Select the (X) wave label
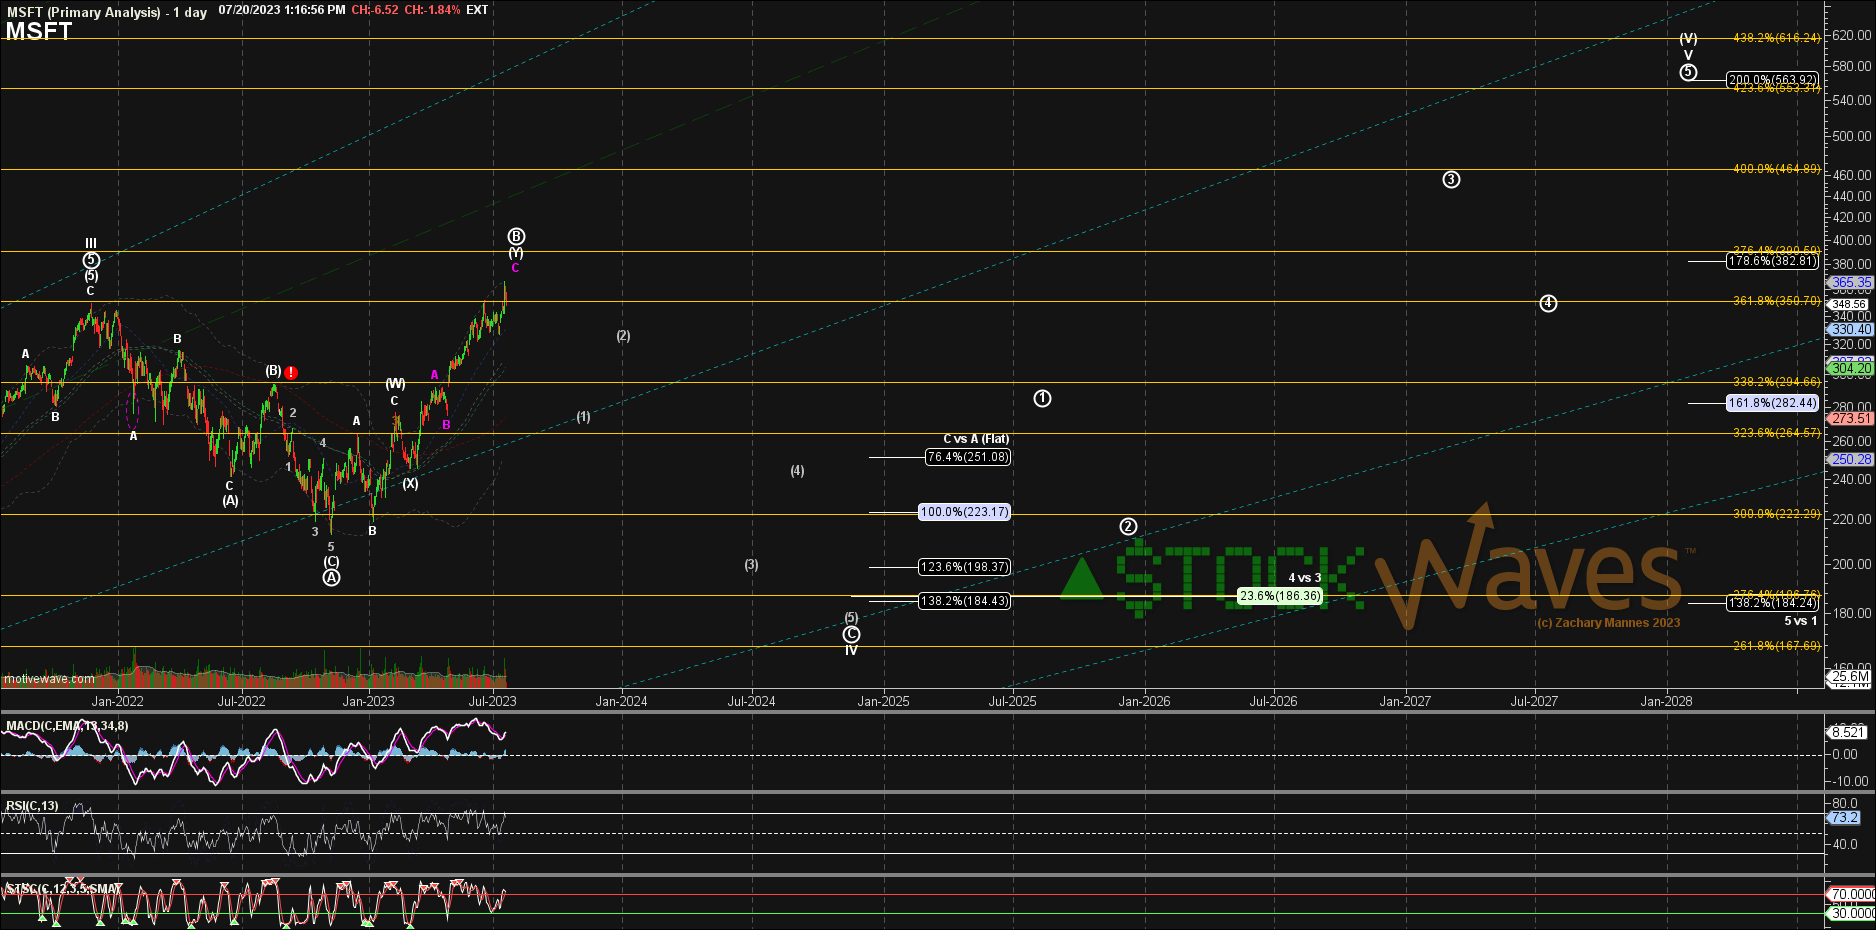The height and width of the screenshot is (930, 1876). tap(410, 484)
